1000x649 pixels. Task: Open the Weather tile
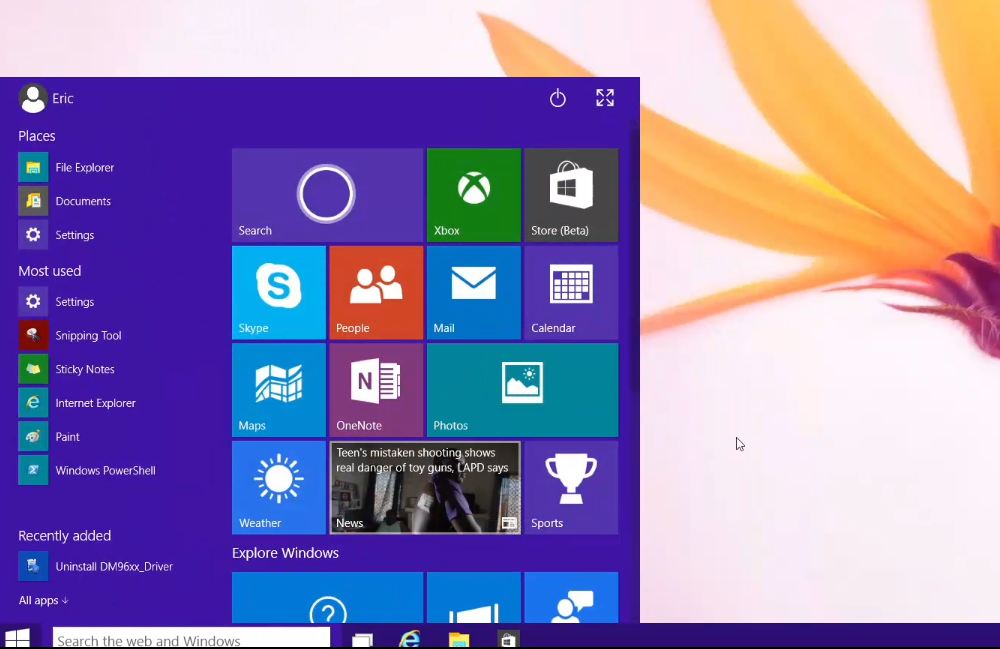pyautogui.click(x=279, y=488)
